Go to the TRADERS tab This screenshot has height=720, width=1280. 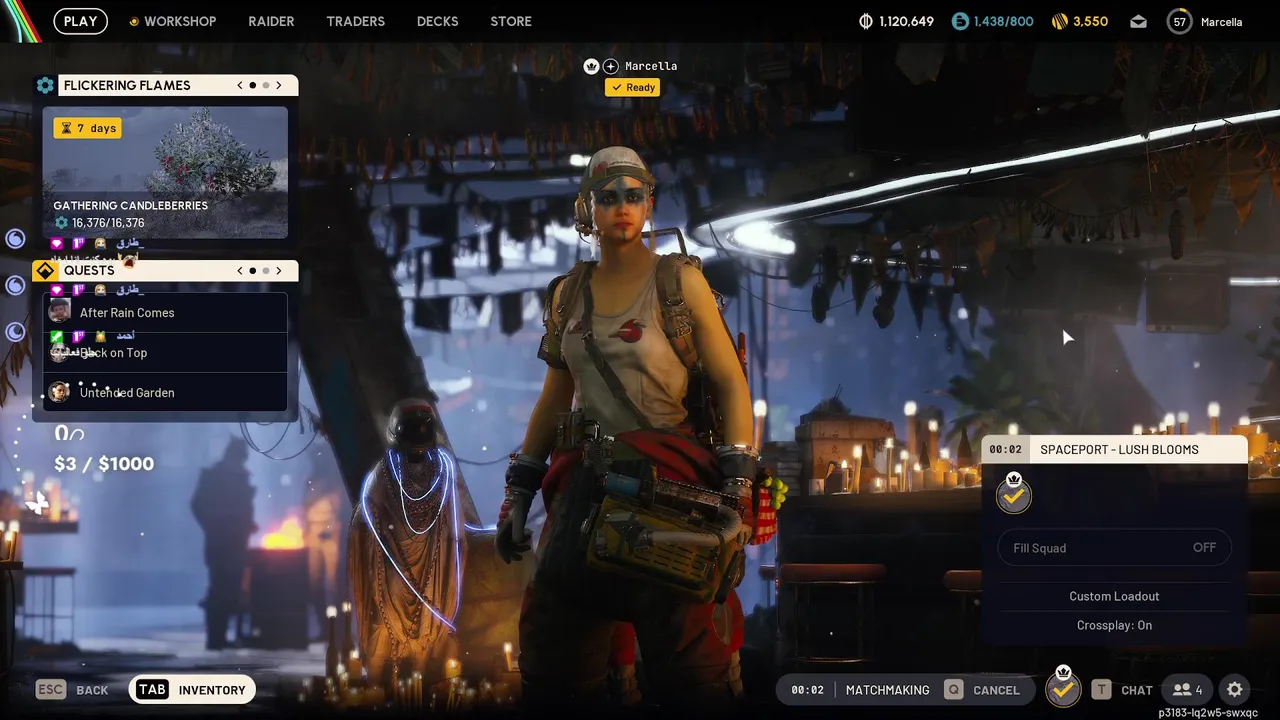click(355, 21)
